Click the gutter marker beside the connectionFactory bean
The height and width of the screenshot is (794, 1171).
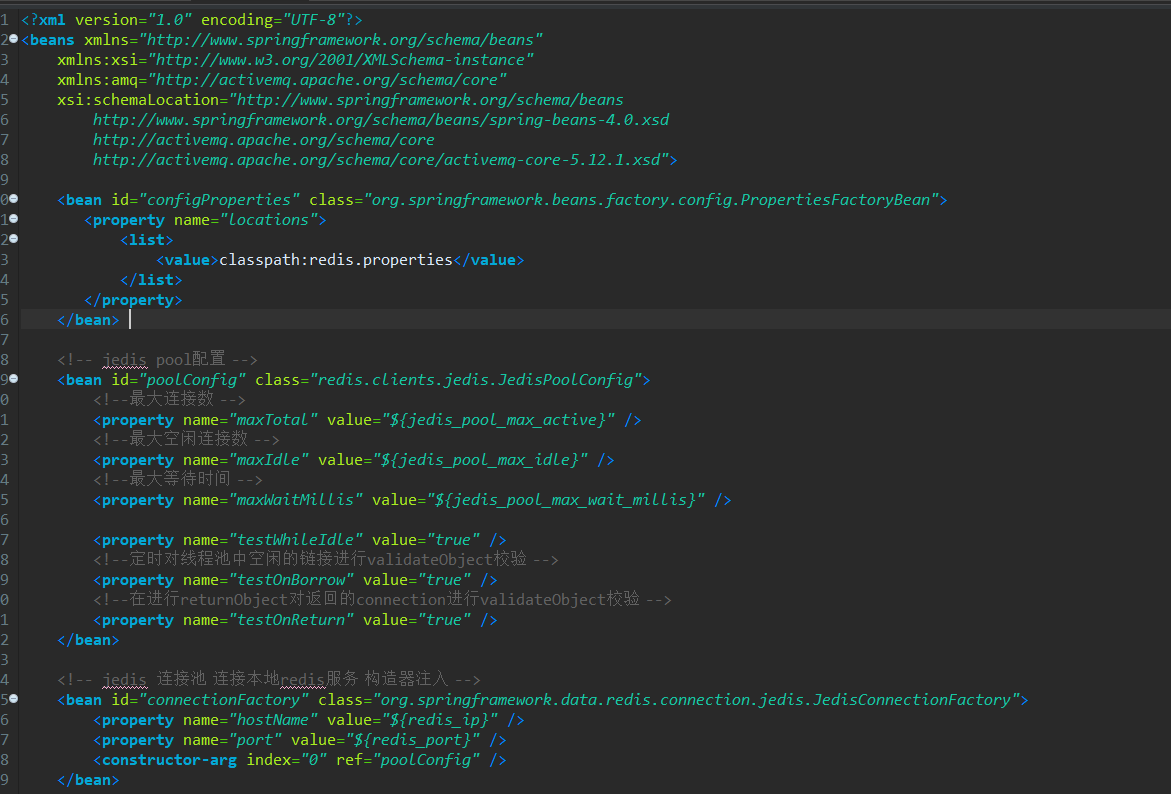13,699
